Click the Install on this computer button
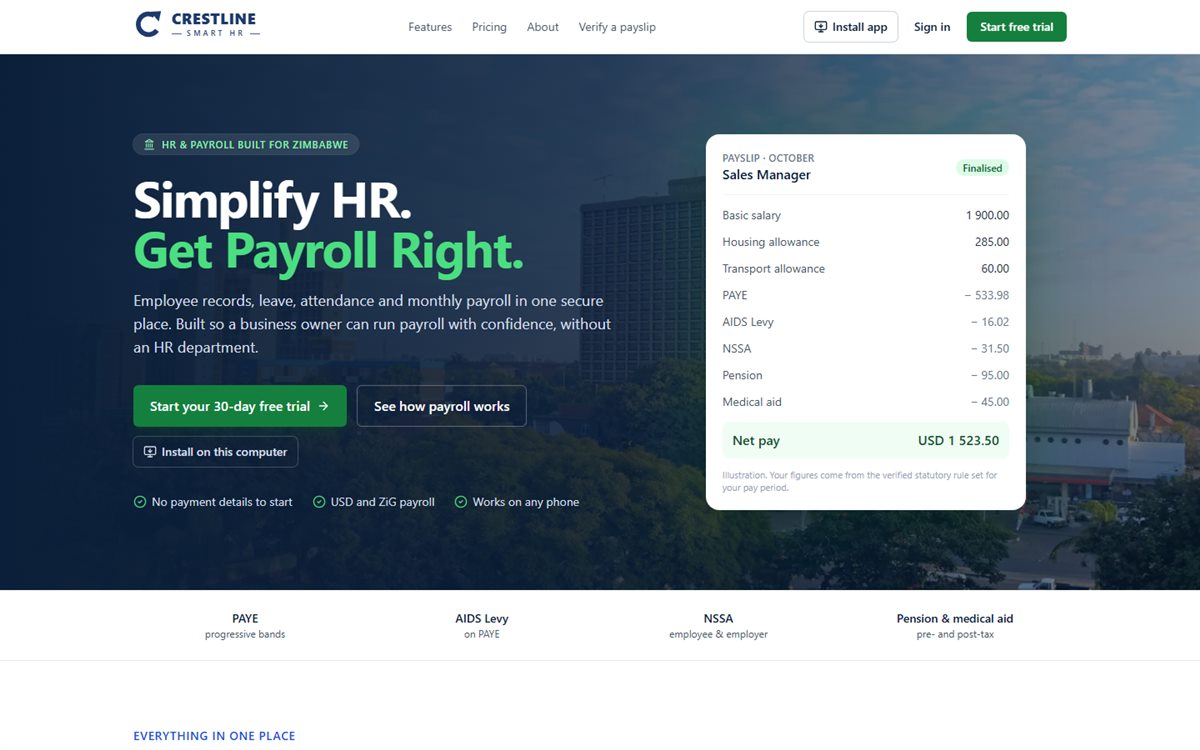The width and height of the screenshot is (1200, 750). click(216, 452)
